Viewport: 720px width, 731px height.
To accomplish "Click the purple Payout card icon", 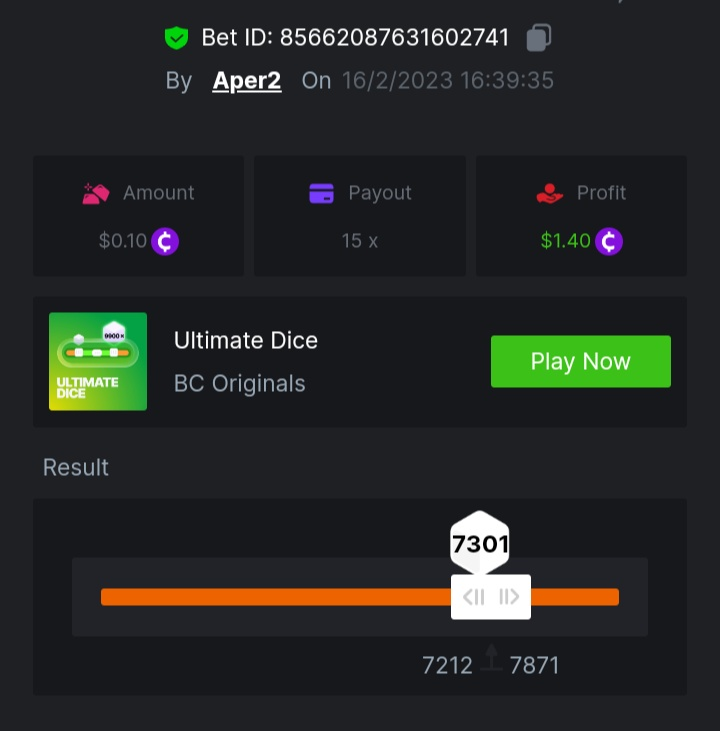I will click(321, 193).
